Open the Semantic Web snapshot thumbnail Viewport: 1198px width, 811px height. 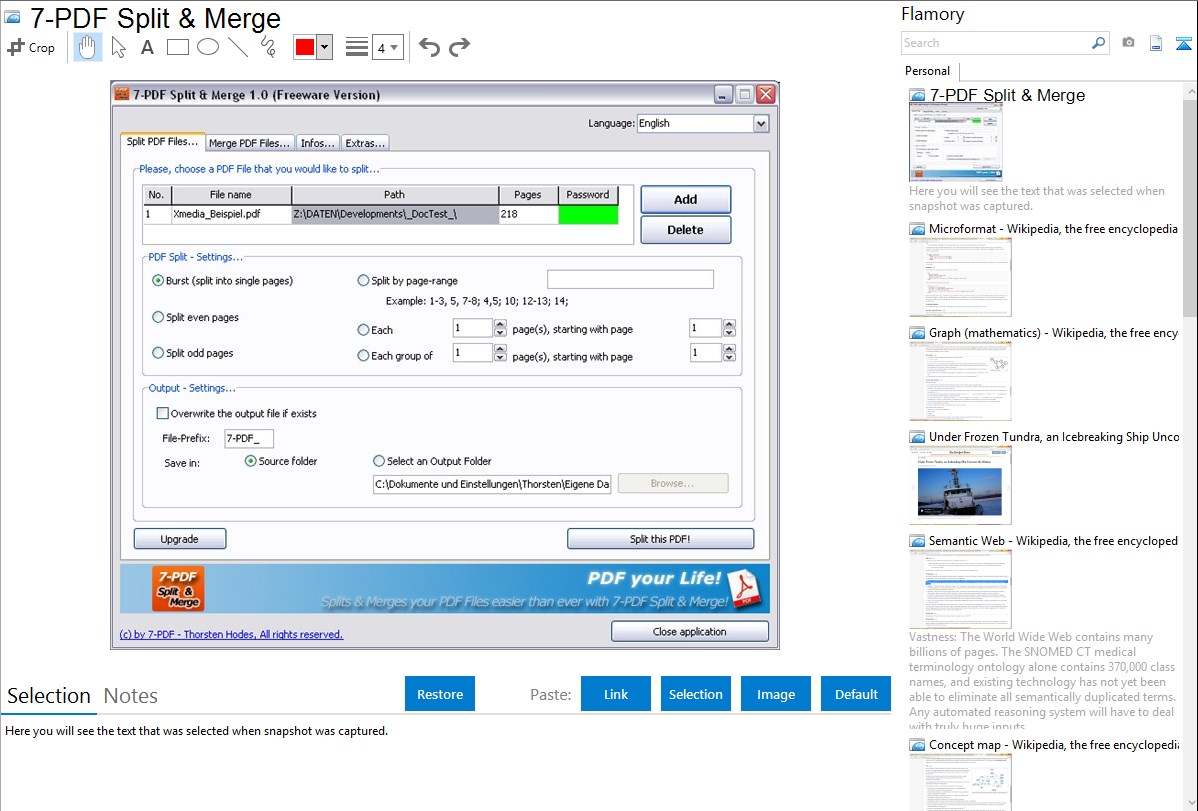[960, 589]
